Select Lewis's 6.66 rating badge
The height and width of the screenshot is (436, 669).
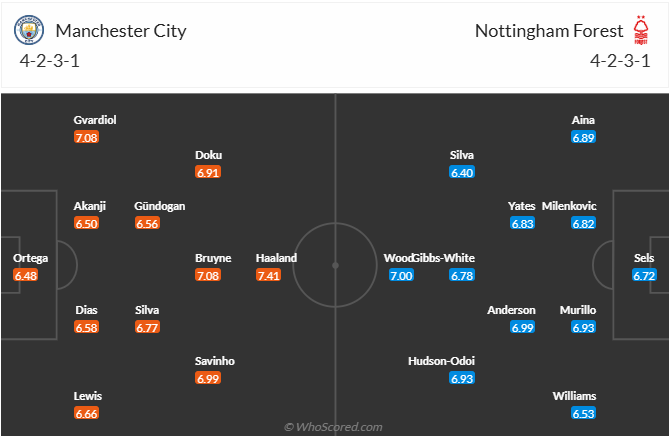86,413
